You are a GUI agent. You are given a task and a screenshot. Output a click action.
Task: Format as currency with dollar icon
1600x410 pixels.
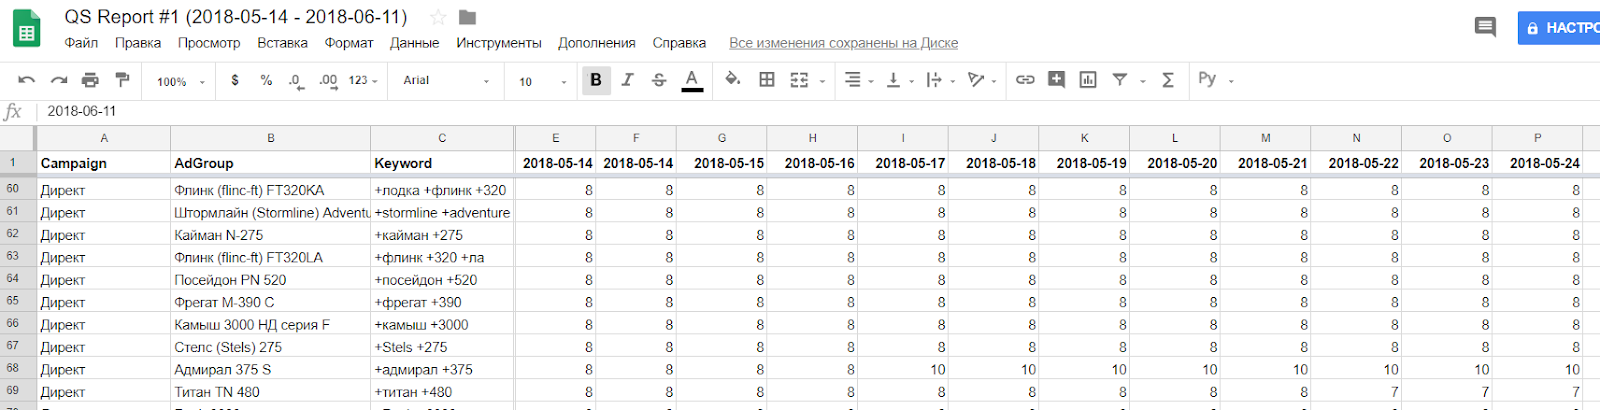(x=235, y=80)
